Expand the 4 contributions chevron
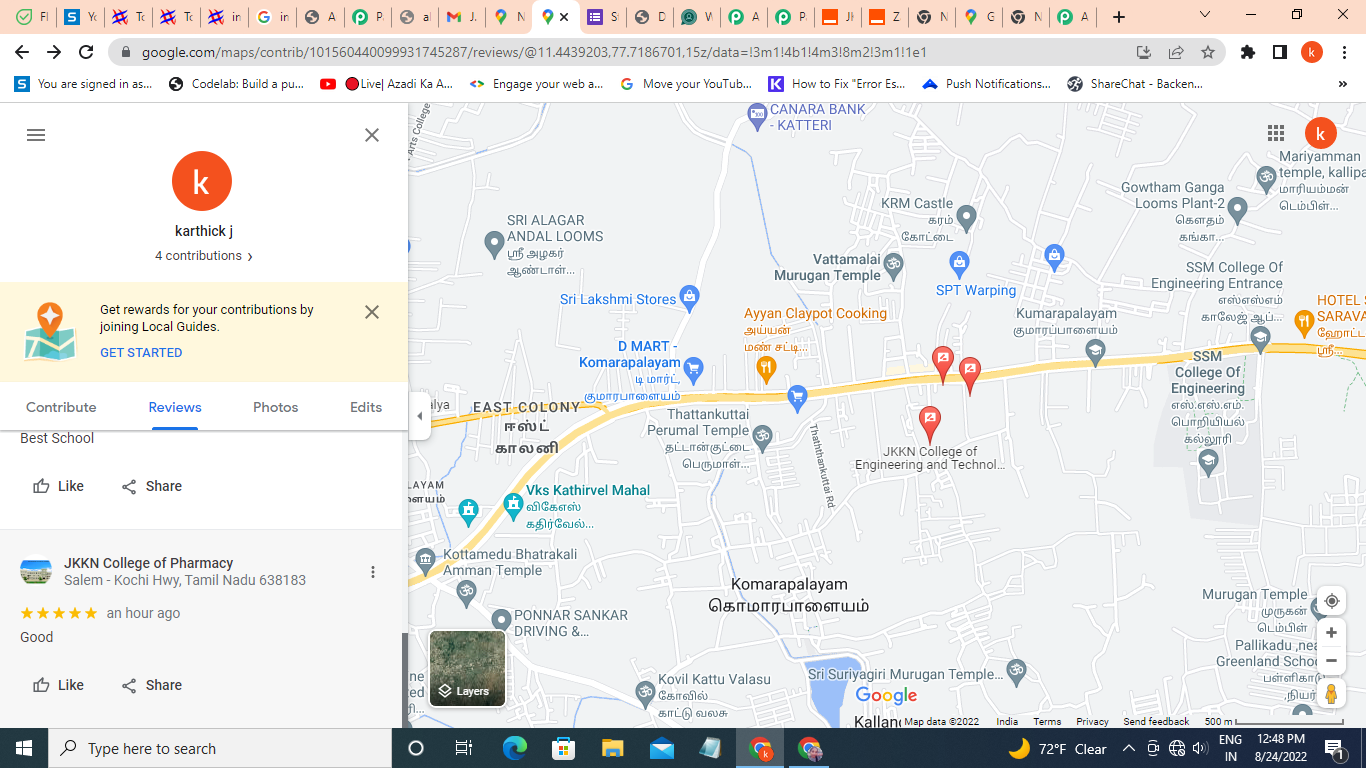The width and height of the screenshot is (1366, 768). (x=250, y=257)
